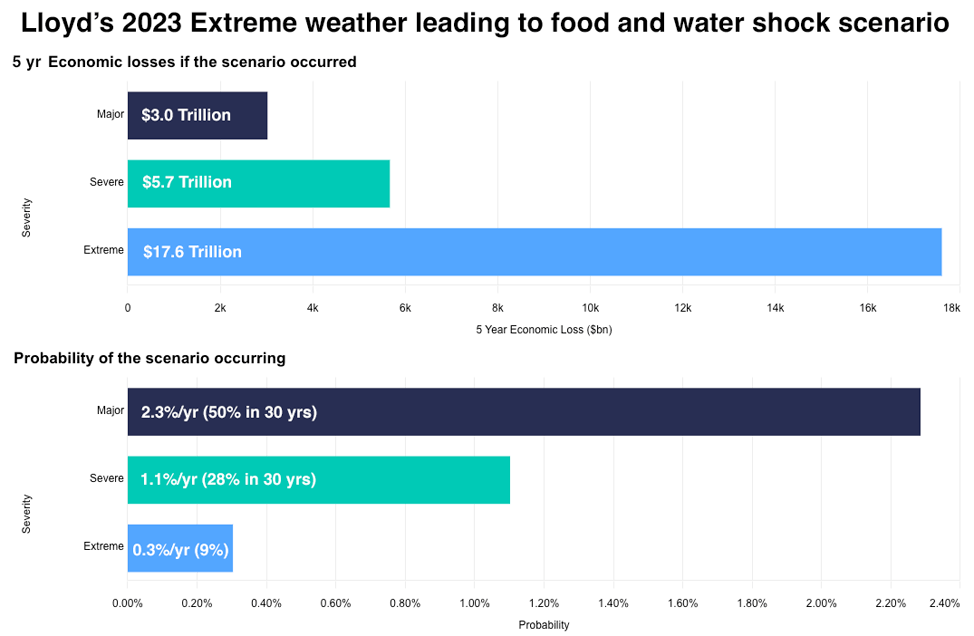Image resolution: width=974 pixels, height=636 pixels.
Task: Click the $17.6 Trillion Extreme loss bar
Action: coord(534,252)
